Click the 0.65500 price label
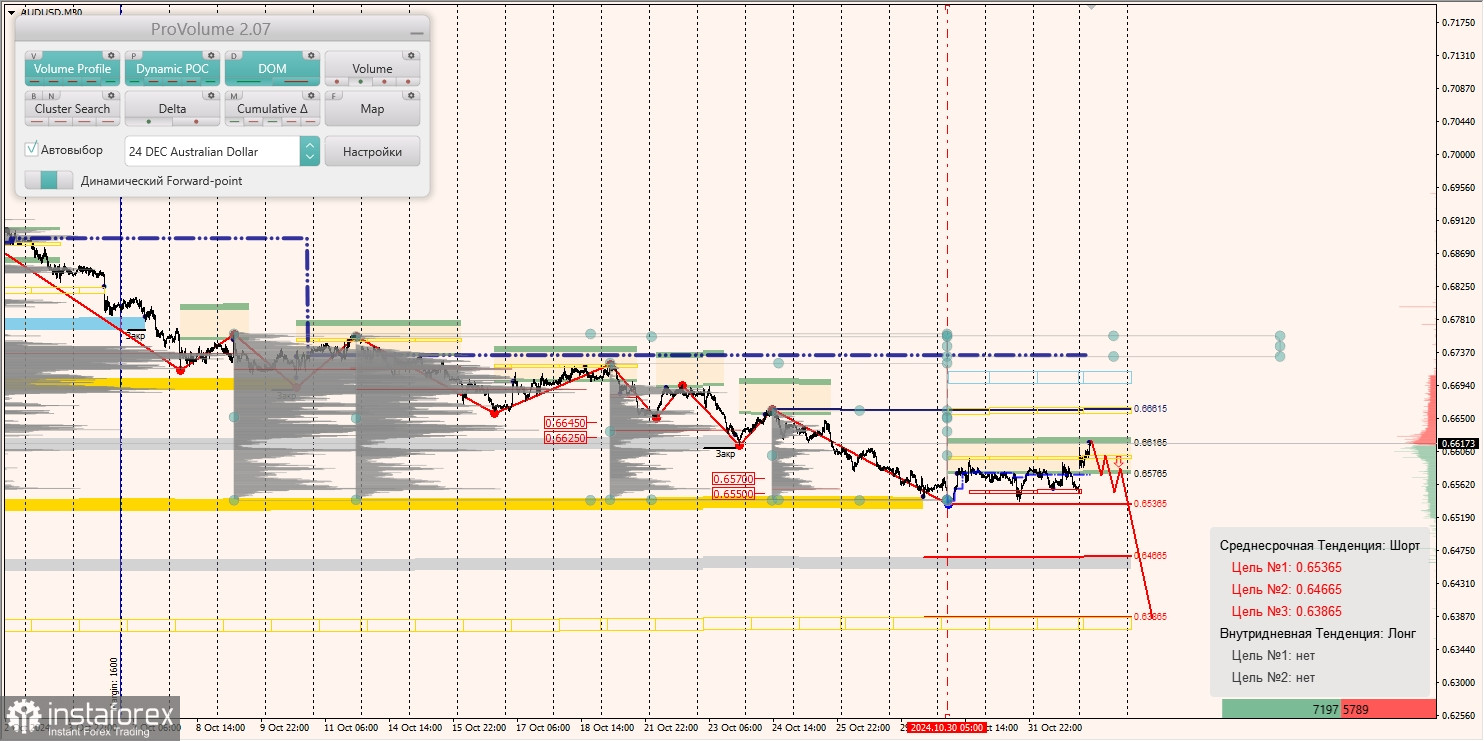The height and width of the screenshot is (741, 1484). pos(733,493)
